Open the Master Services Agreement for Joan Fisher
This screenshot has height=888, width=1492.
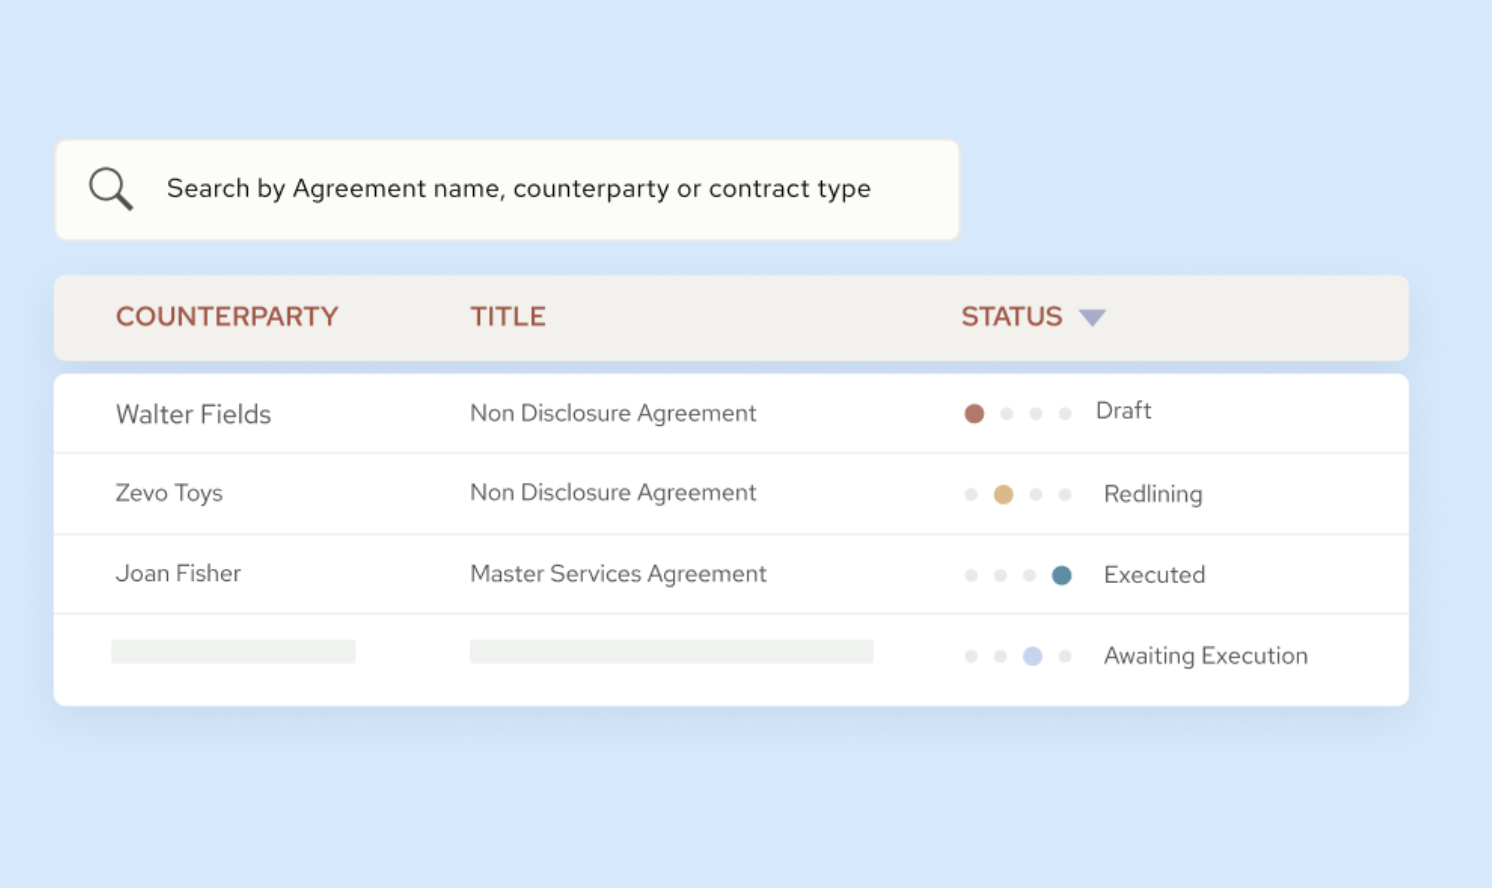(618, 574)
